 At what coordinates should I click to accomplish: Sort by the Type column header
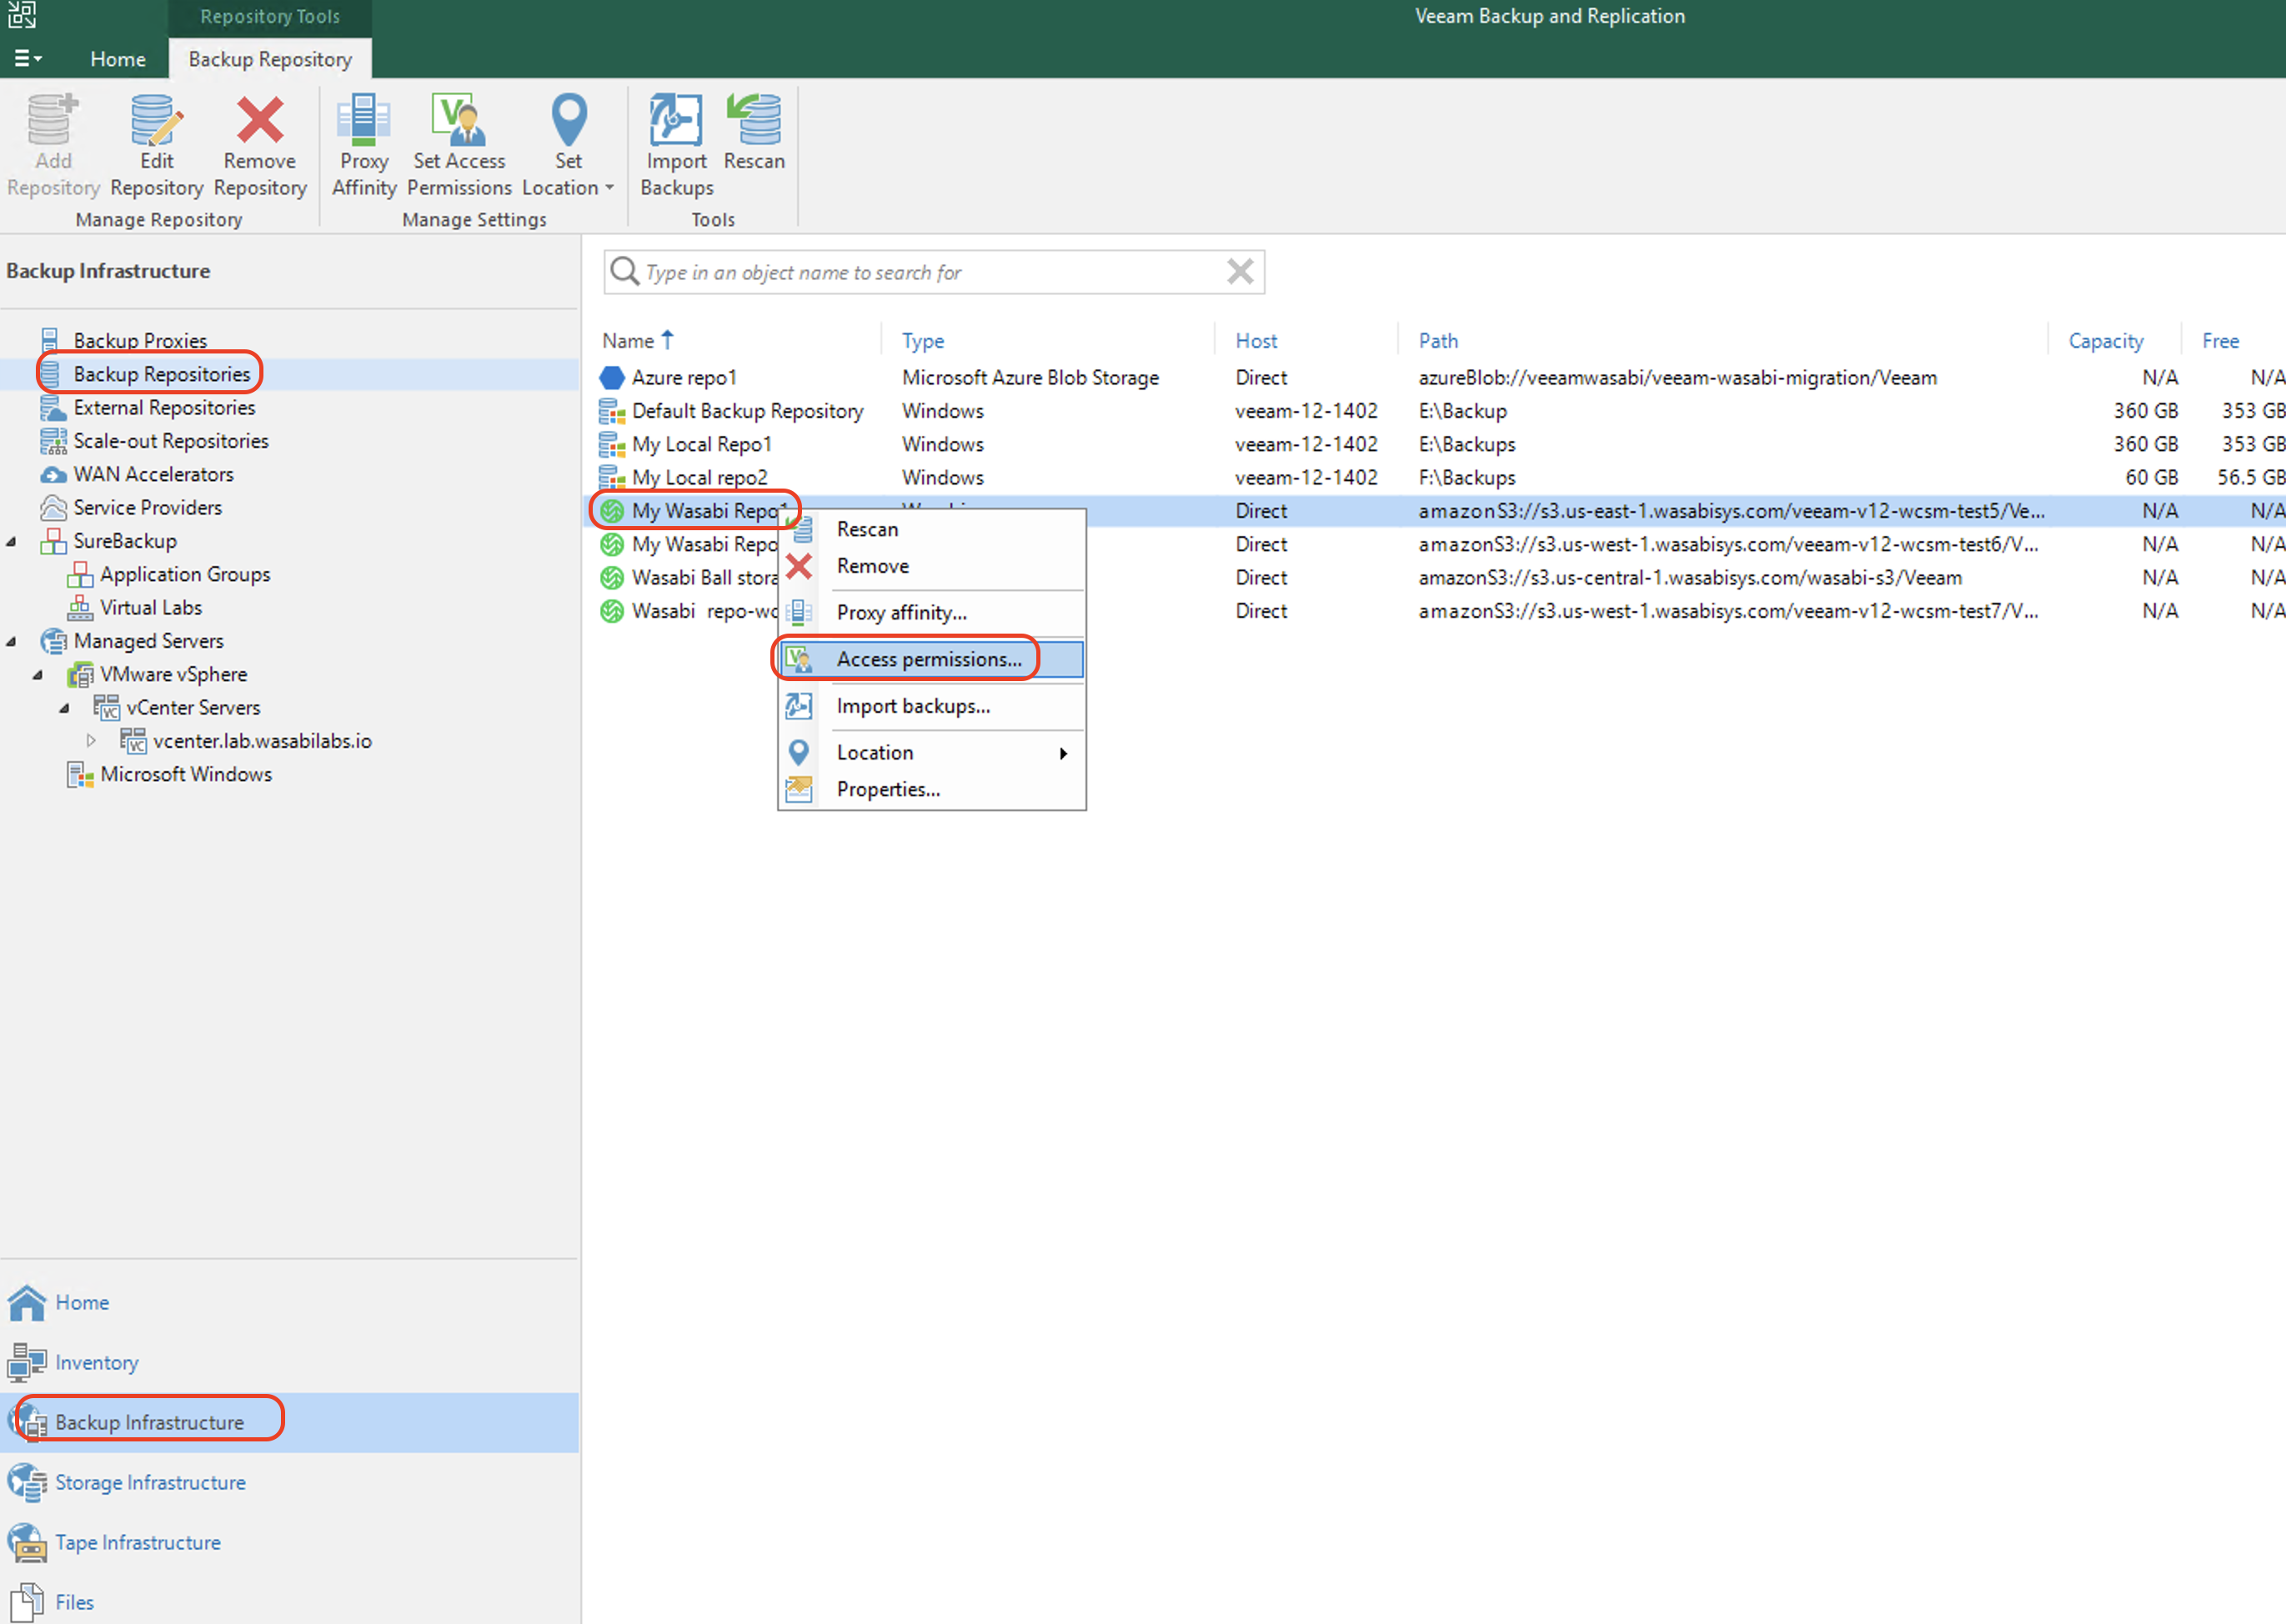click(x=923, y=341)
